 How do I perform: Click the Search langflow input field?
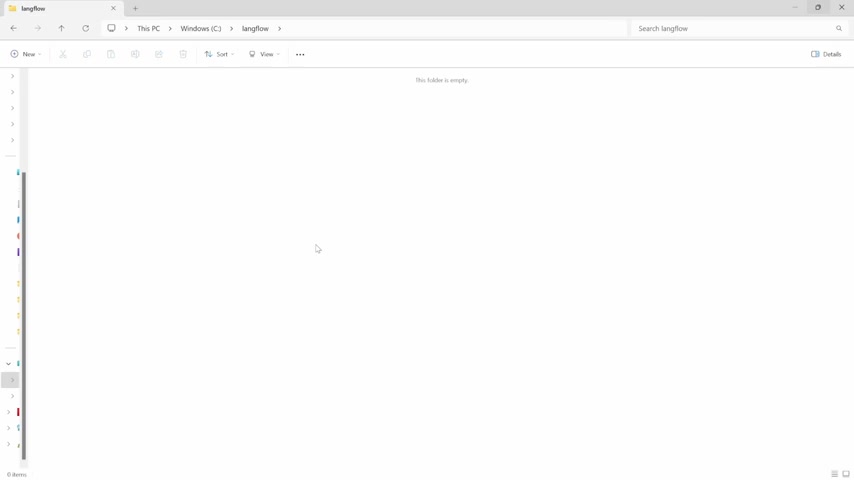pyautogui.click(x=732, y=28)
